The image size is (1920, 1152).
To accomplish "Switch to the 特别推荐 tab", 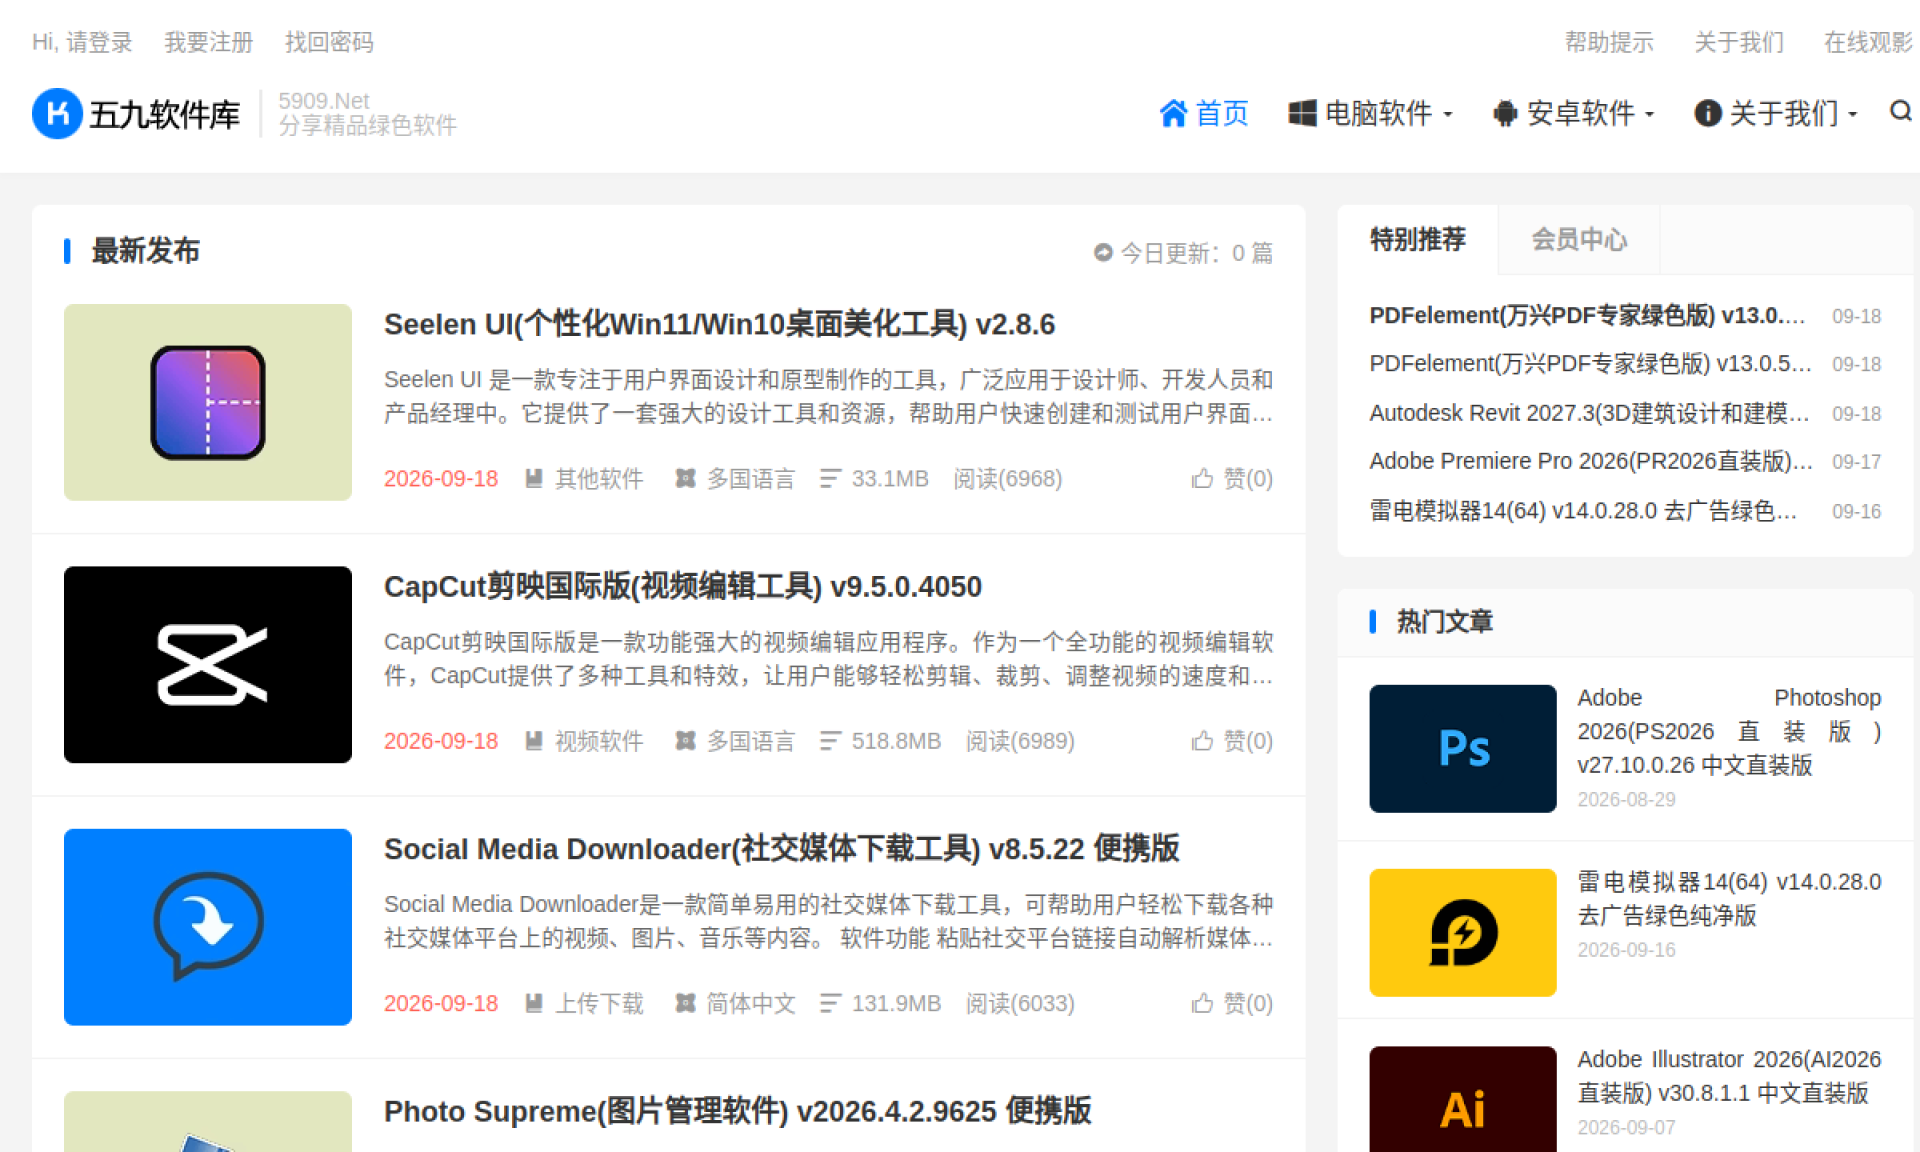I will tap(1418, 239).
